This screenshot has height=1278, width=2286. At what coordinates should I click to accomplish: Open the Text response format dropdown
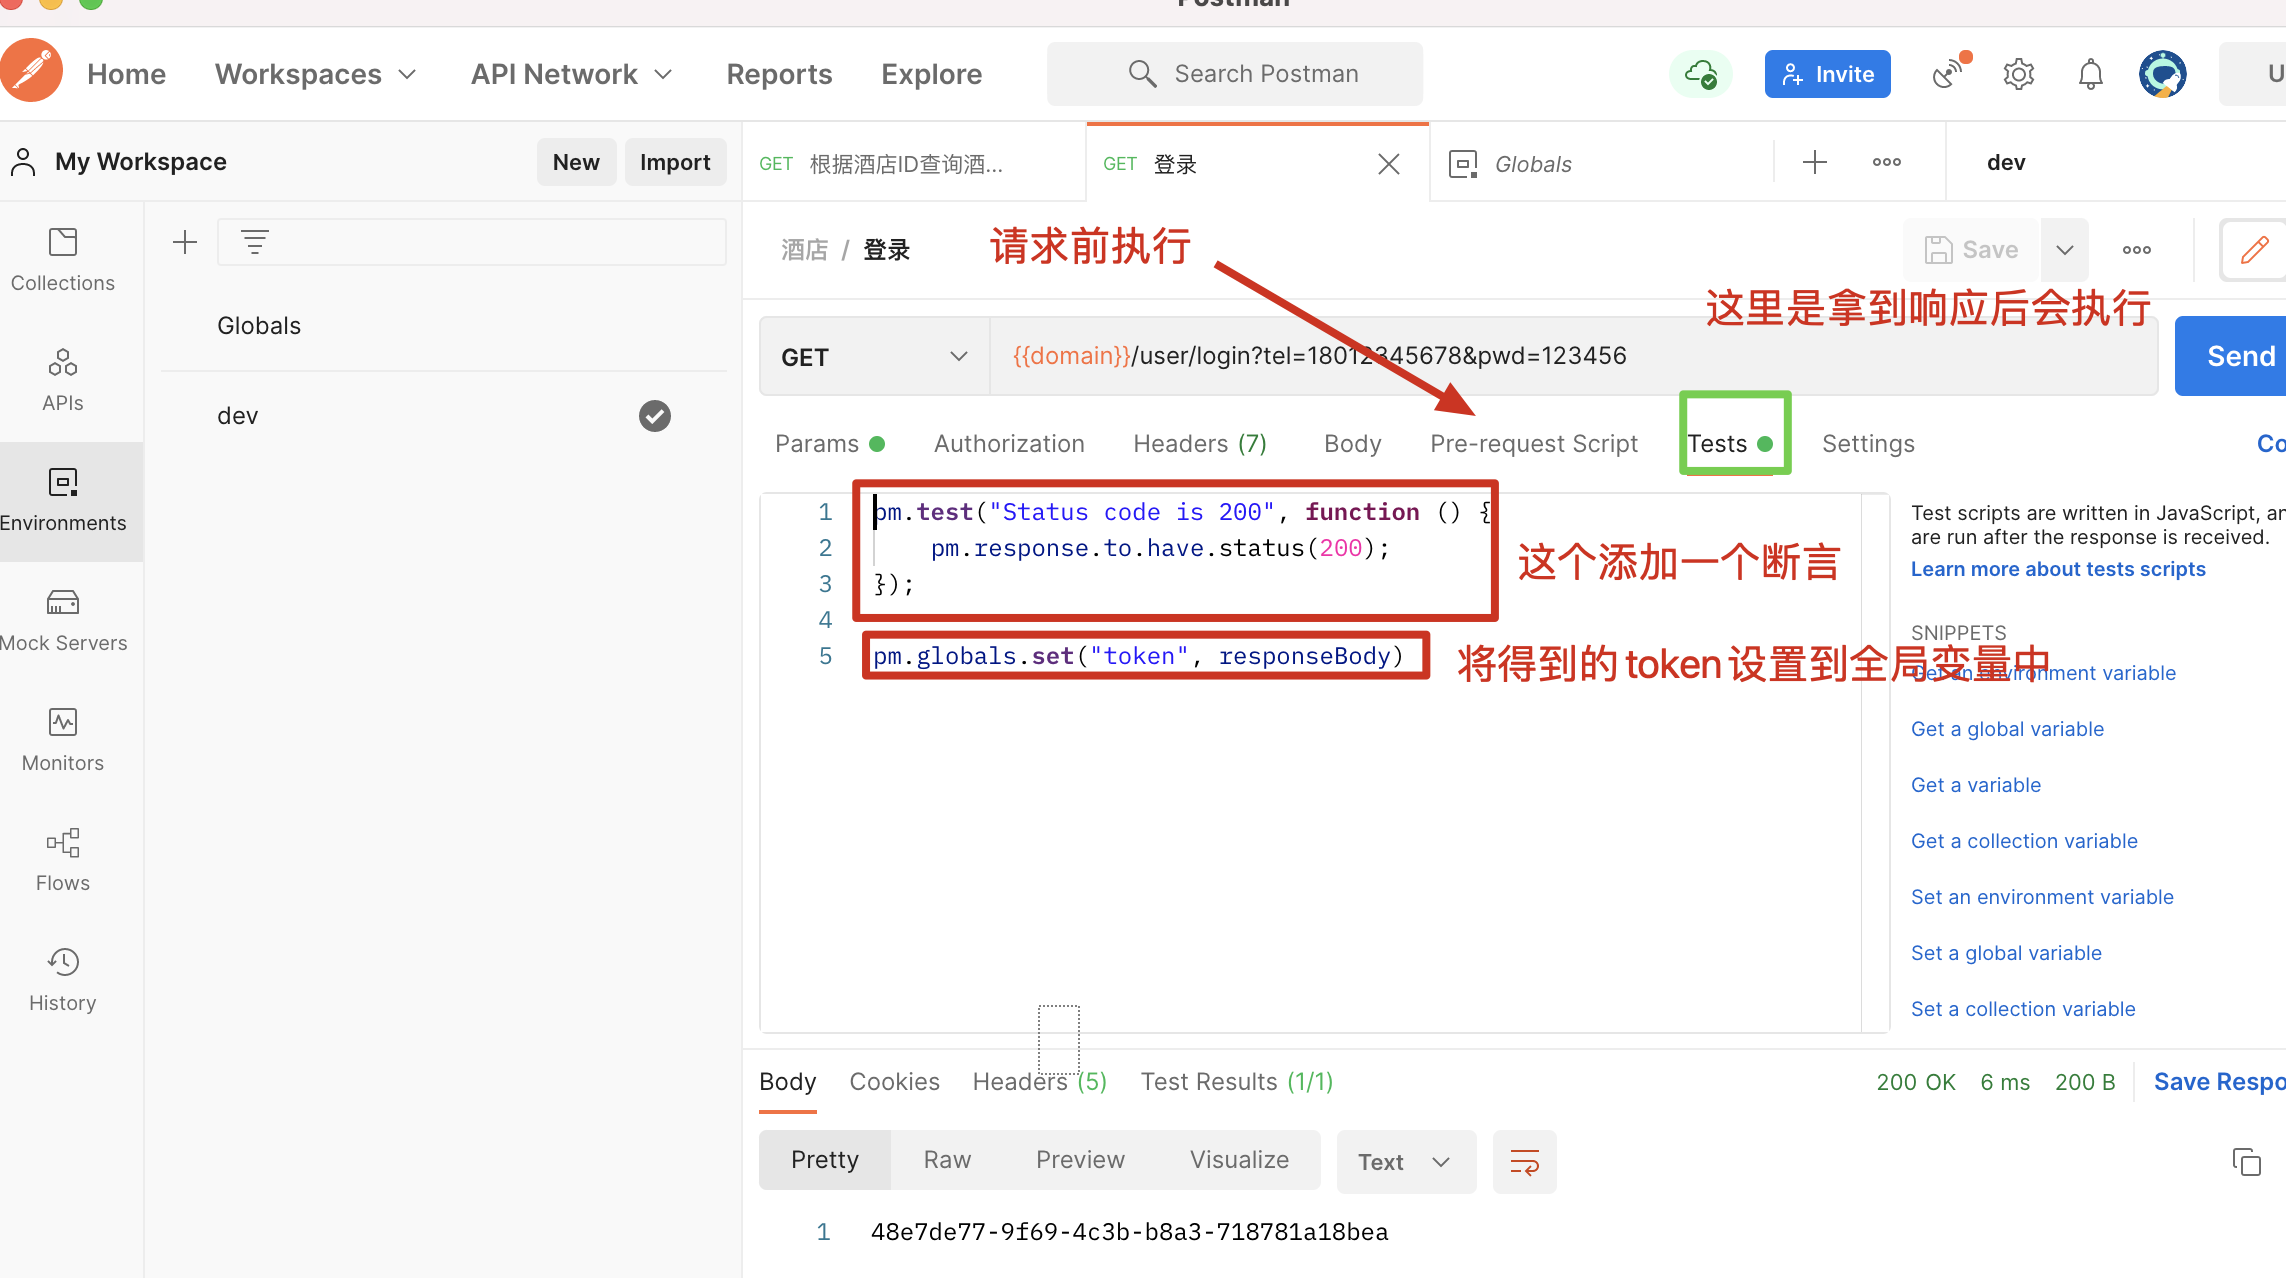tap(1406, 1161)
